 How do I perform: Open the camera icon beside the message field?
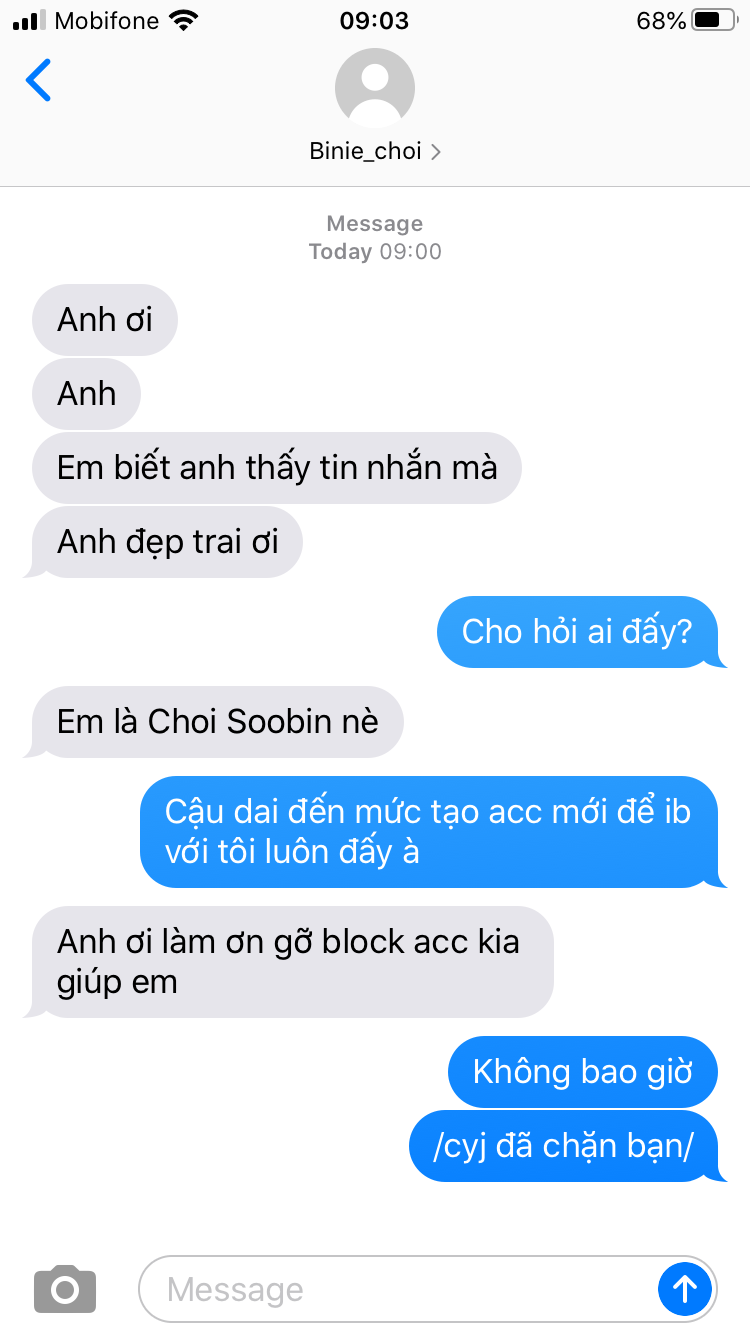coord(65,1289)
